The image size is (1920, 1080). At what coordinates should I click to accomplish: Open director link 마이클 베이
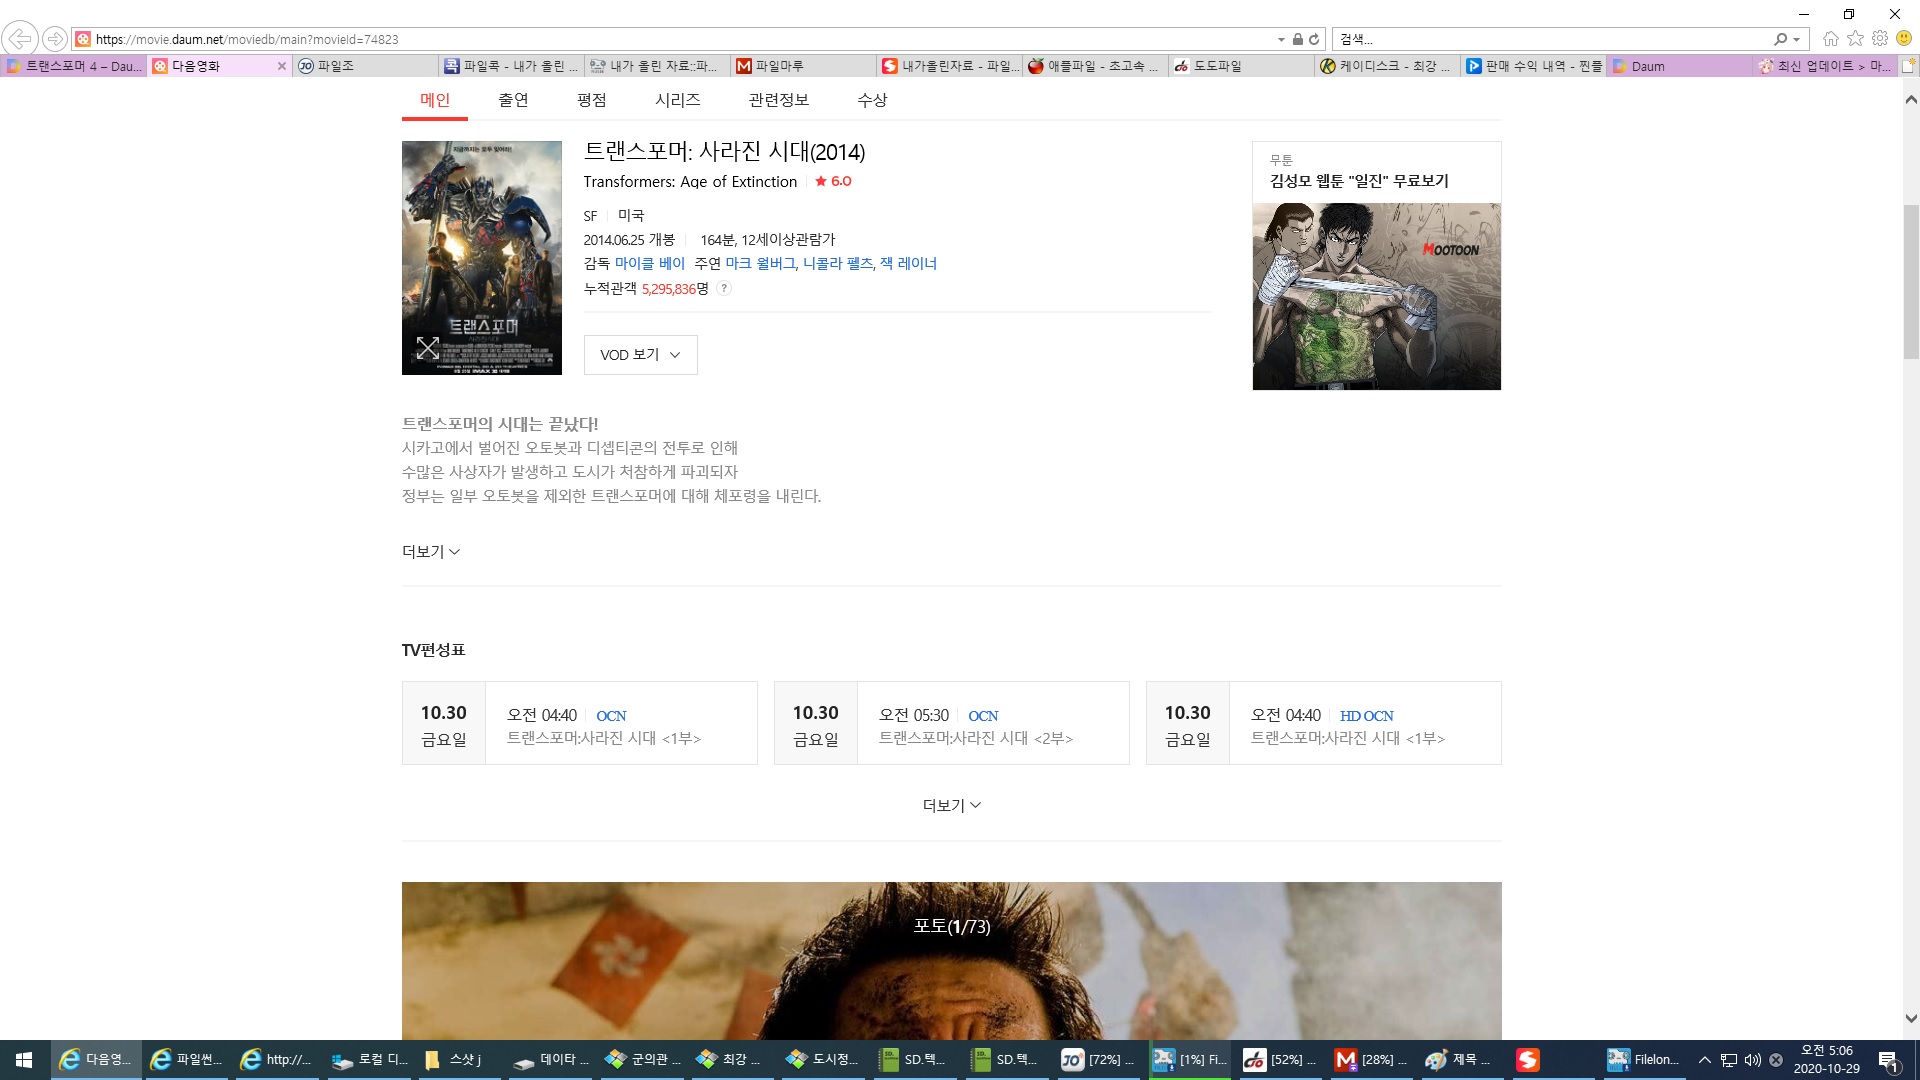tap(650, 263)
